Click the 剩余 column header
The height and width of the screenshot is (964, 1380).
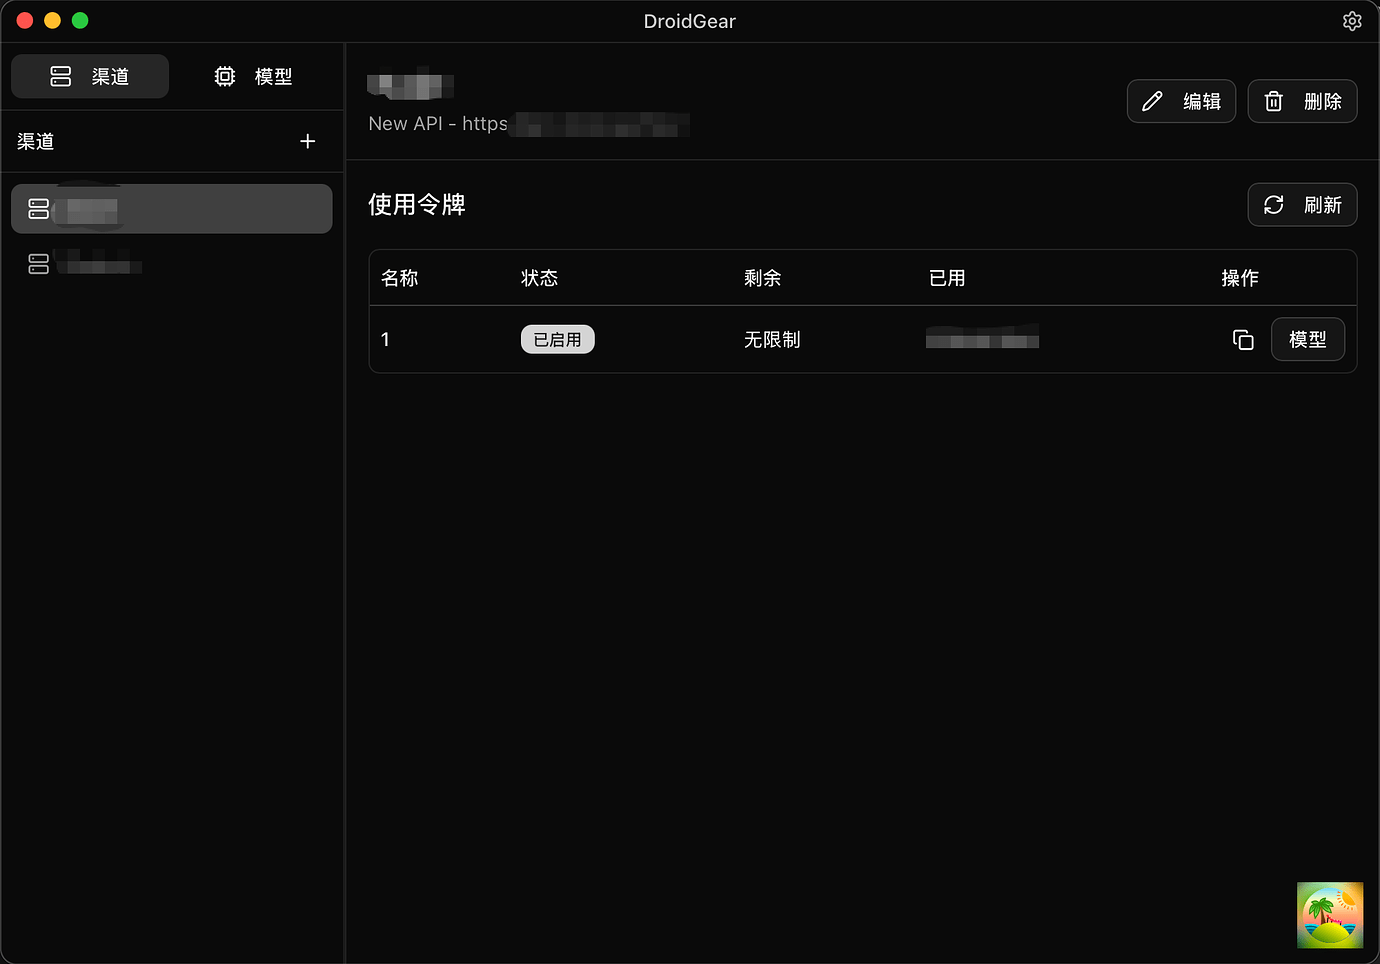click(x=762, y=278)
